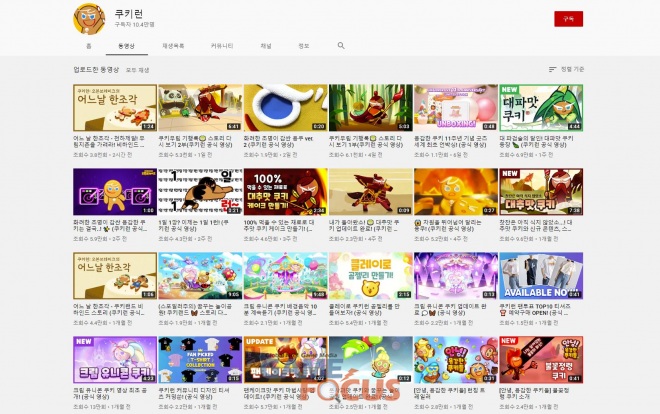The image size is (660, 414).
Task: Click title '쿠키런 팬투표 TOP10 티셔츠'
Action: coord(535,310)
